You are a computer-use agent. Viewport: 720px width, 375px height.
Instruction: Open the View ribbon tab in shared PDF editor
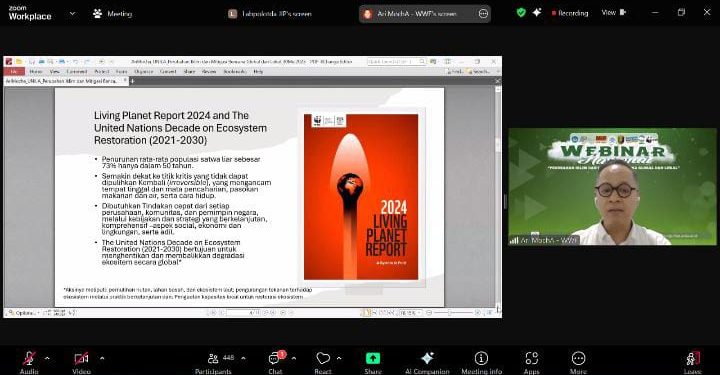click(55, 72)
